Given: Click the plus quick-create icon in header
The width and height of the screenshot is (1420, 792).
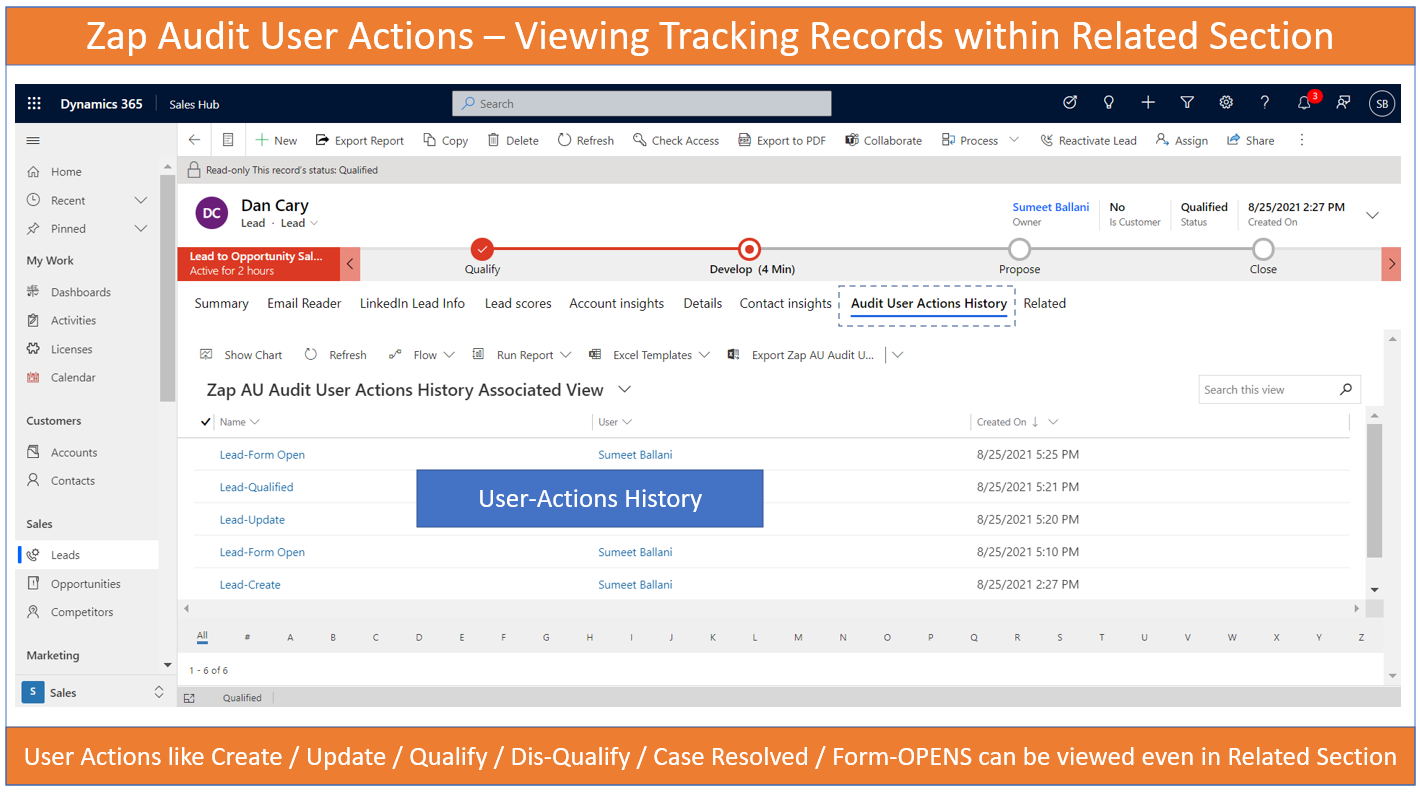Looking at the screenshot, I should tap(1148, 102).
